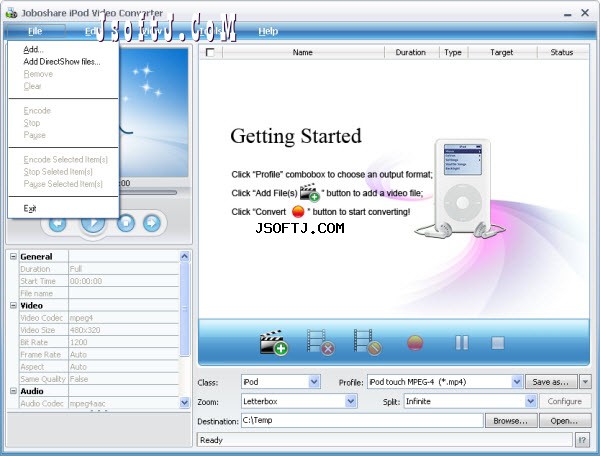Click the Frame Rate value Auto

[x=124, y=355]
